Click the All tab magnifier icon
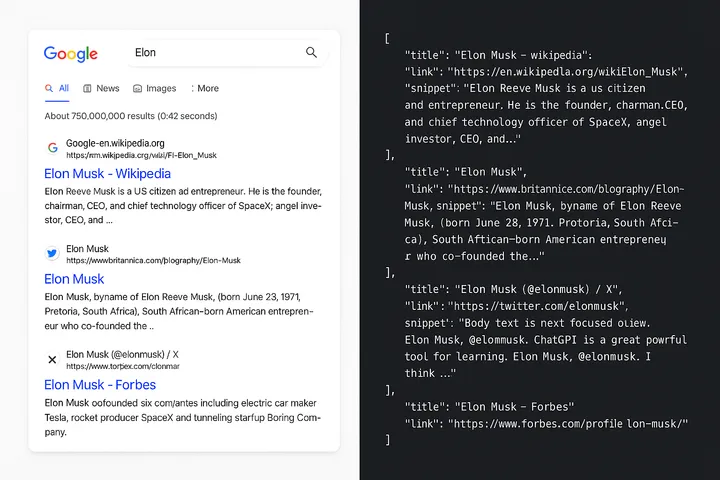The width and height of the screenshot is (720, 480). [49, 88]
